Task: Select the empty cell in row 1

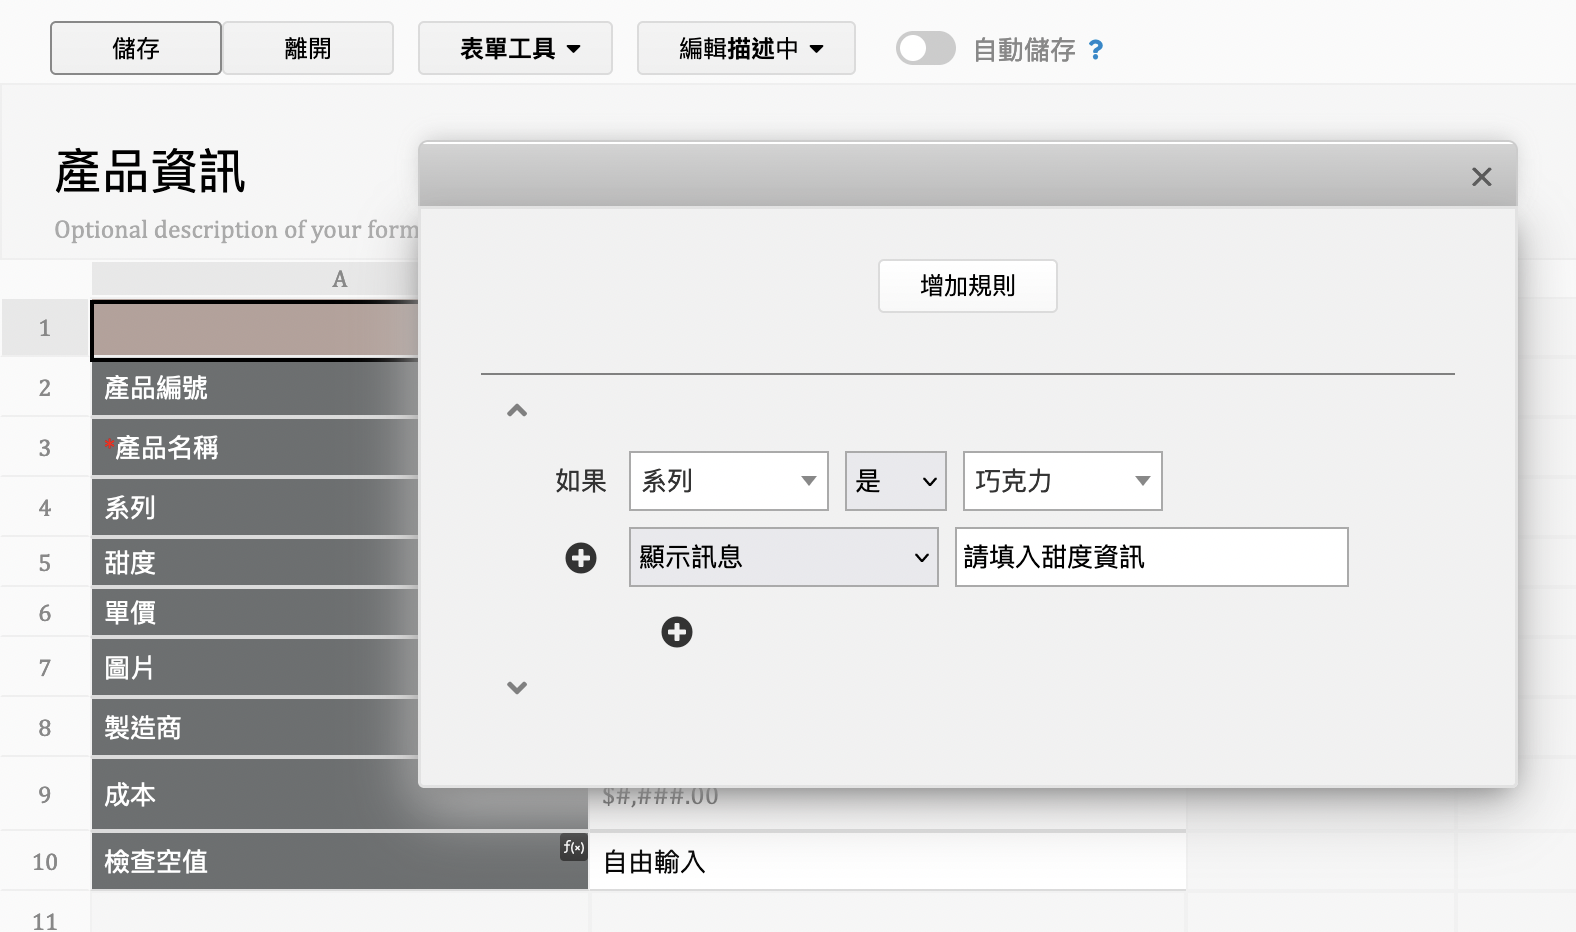Action: point(255,329)
